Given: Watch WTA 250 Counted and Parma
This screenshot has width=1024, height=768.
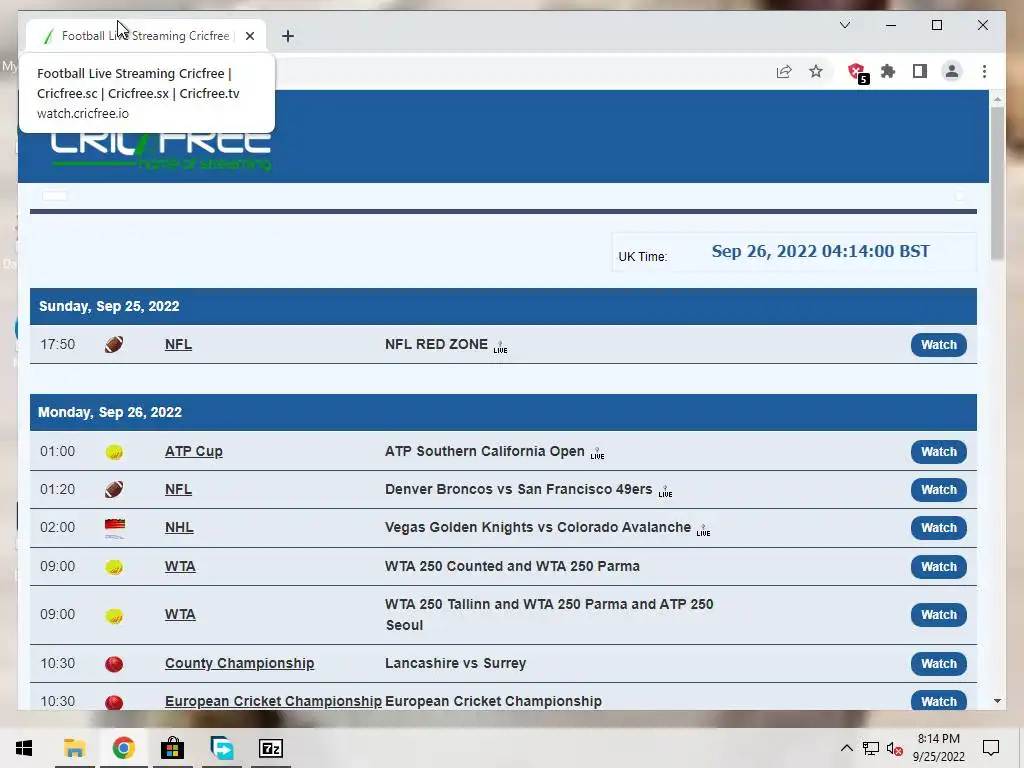Looking at the screenshot, I should tap(938, 567).
